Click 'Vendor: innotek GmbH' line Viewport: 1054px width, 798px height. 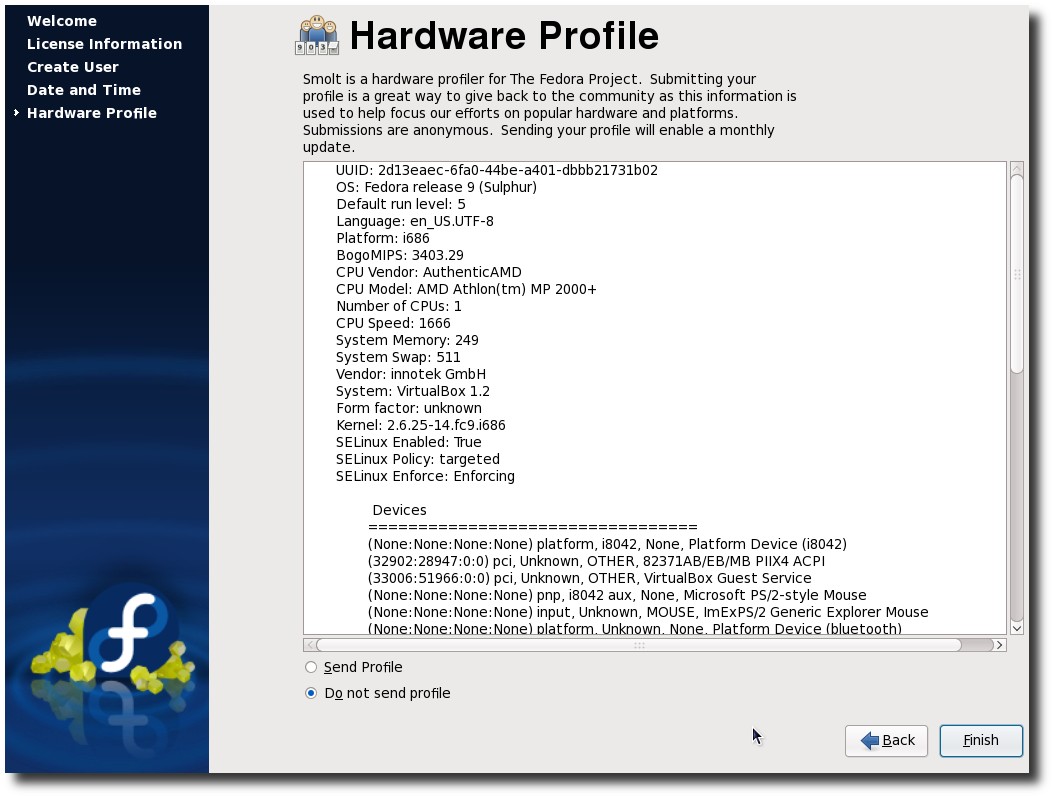tap(411, 374)
